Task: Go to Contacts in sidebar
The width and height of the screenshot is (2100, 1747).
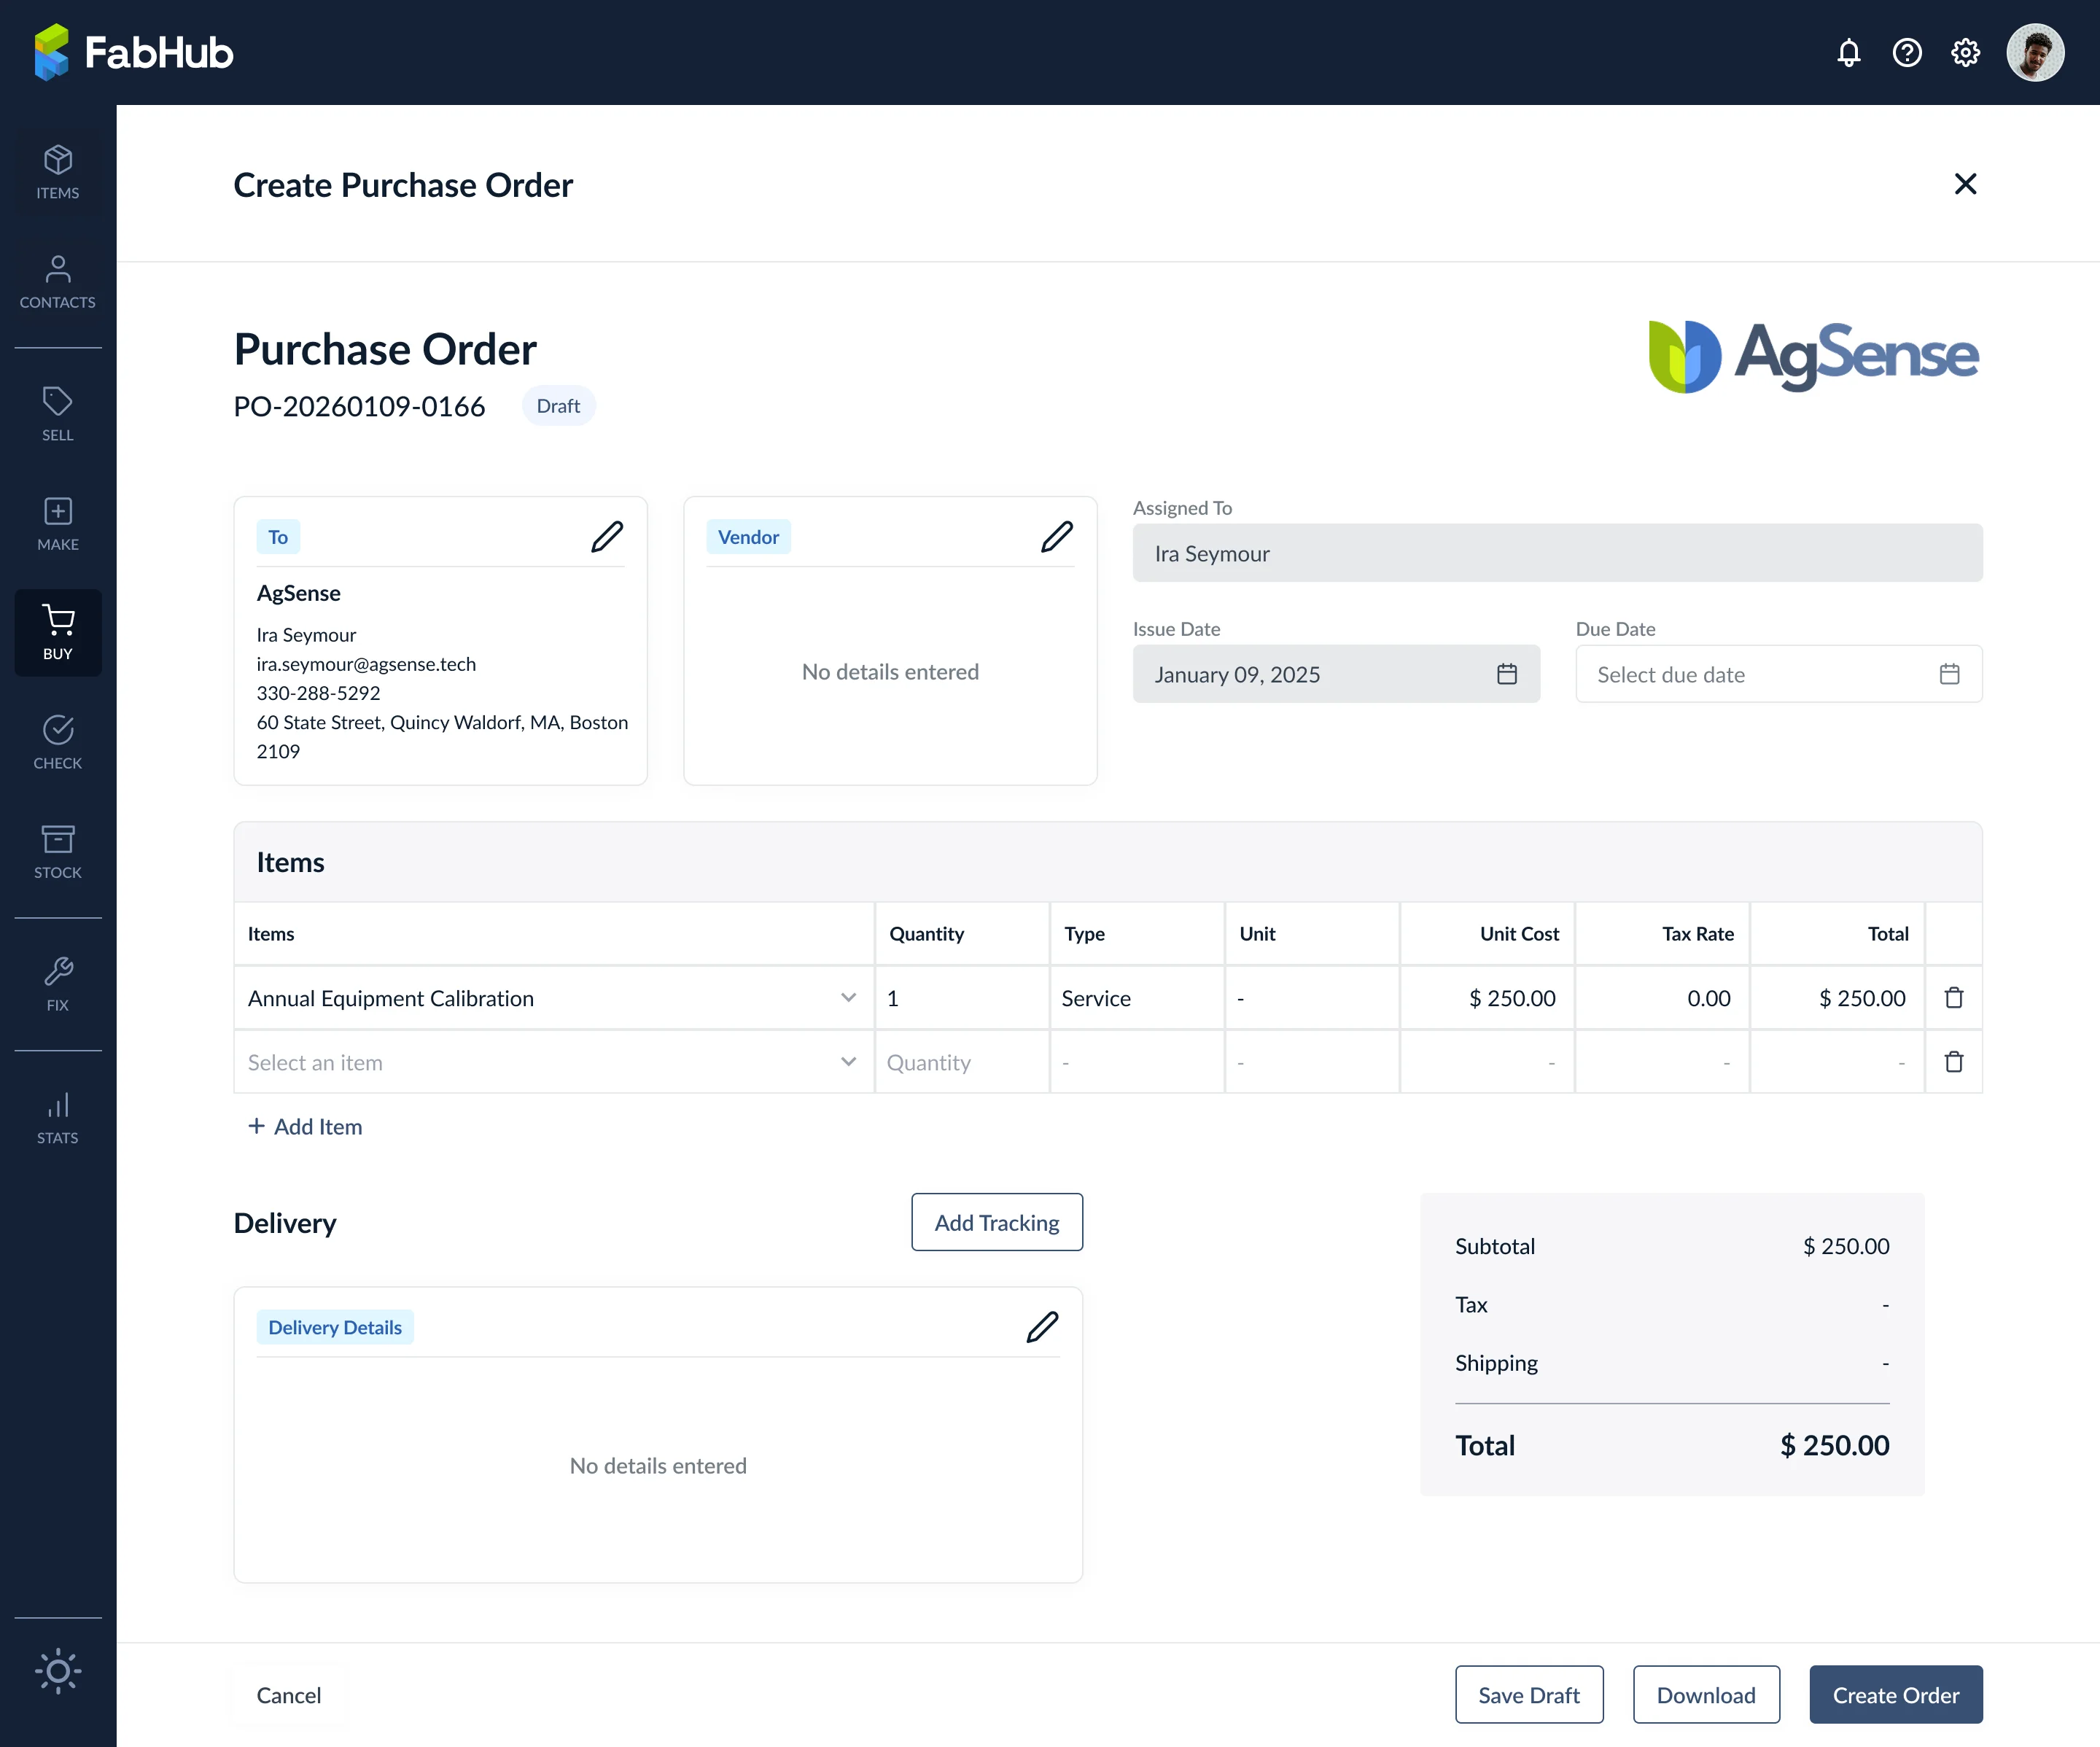Action: pyautogui.click(x=58, y=281)
